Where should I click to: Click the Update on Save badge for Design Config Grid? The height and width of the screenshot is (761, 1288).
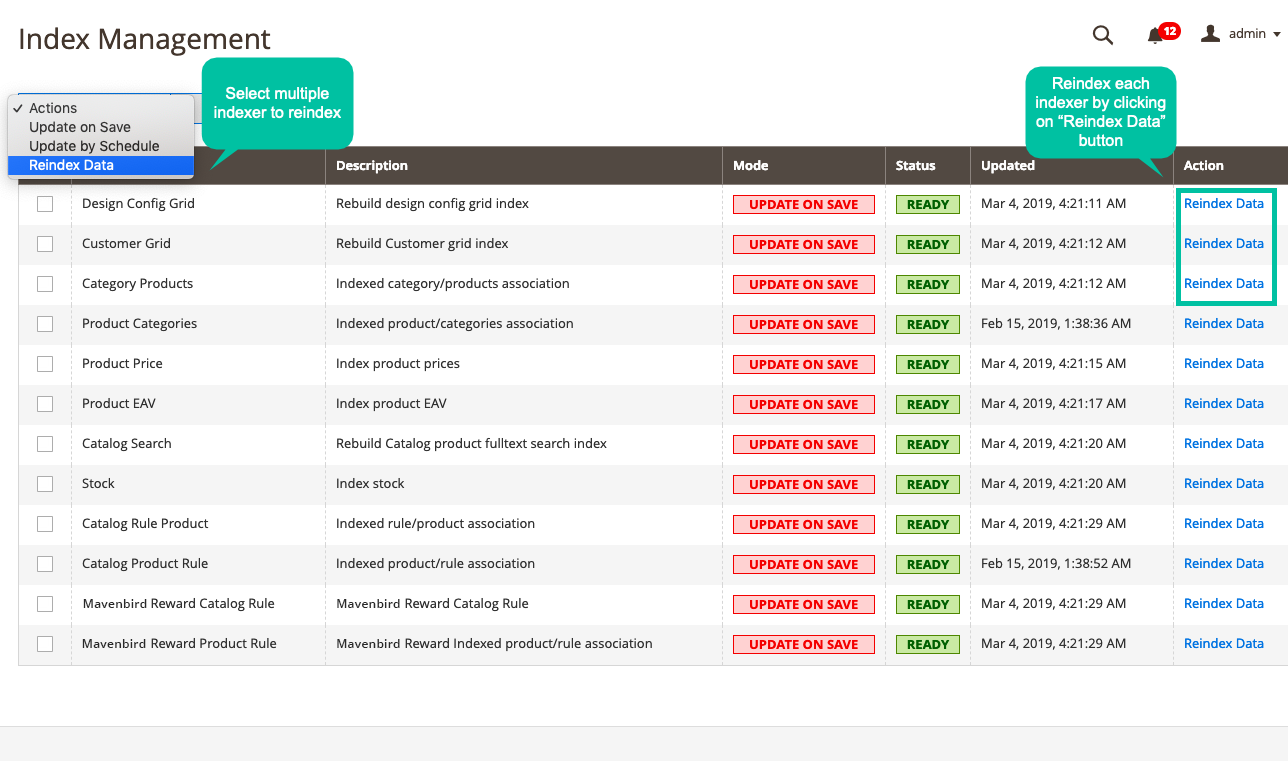pos(804,204)
